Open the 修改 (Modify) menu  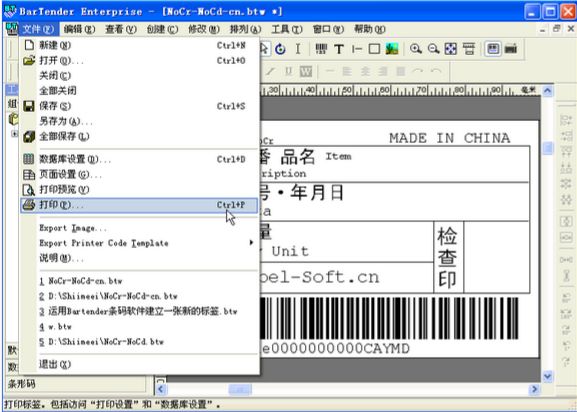pyautogui.click(x=204, y=29)
